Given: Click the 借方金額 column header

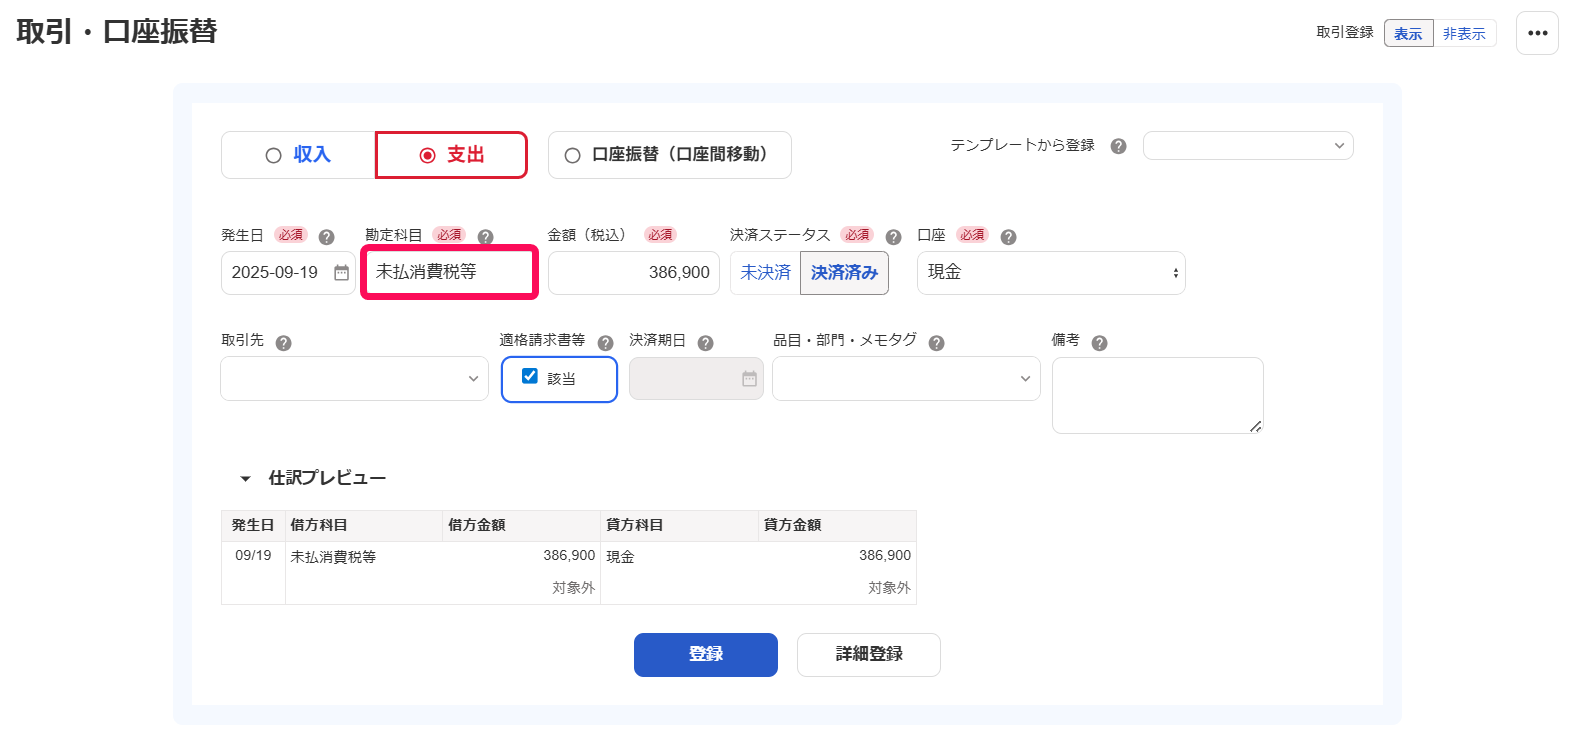Looking at the screenshot, I should (x=521, y=526).
